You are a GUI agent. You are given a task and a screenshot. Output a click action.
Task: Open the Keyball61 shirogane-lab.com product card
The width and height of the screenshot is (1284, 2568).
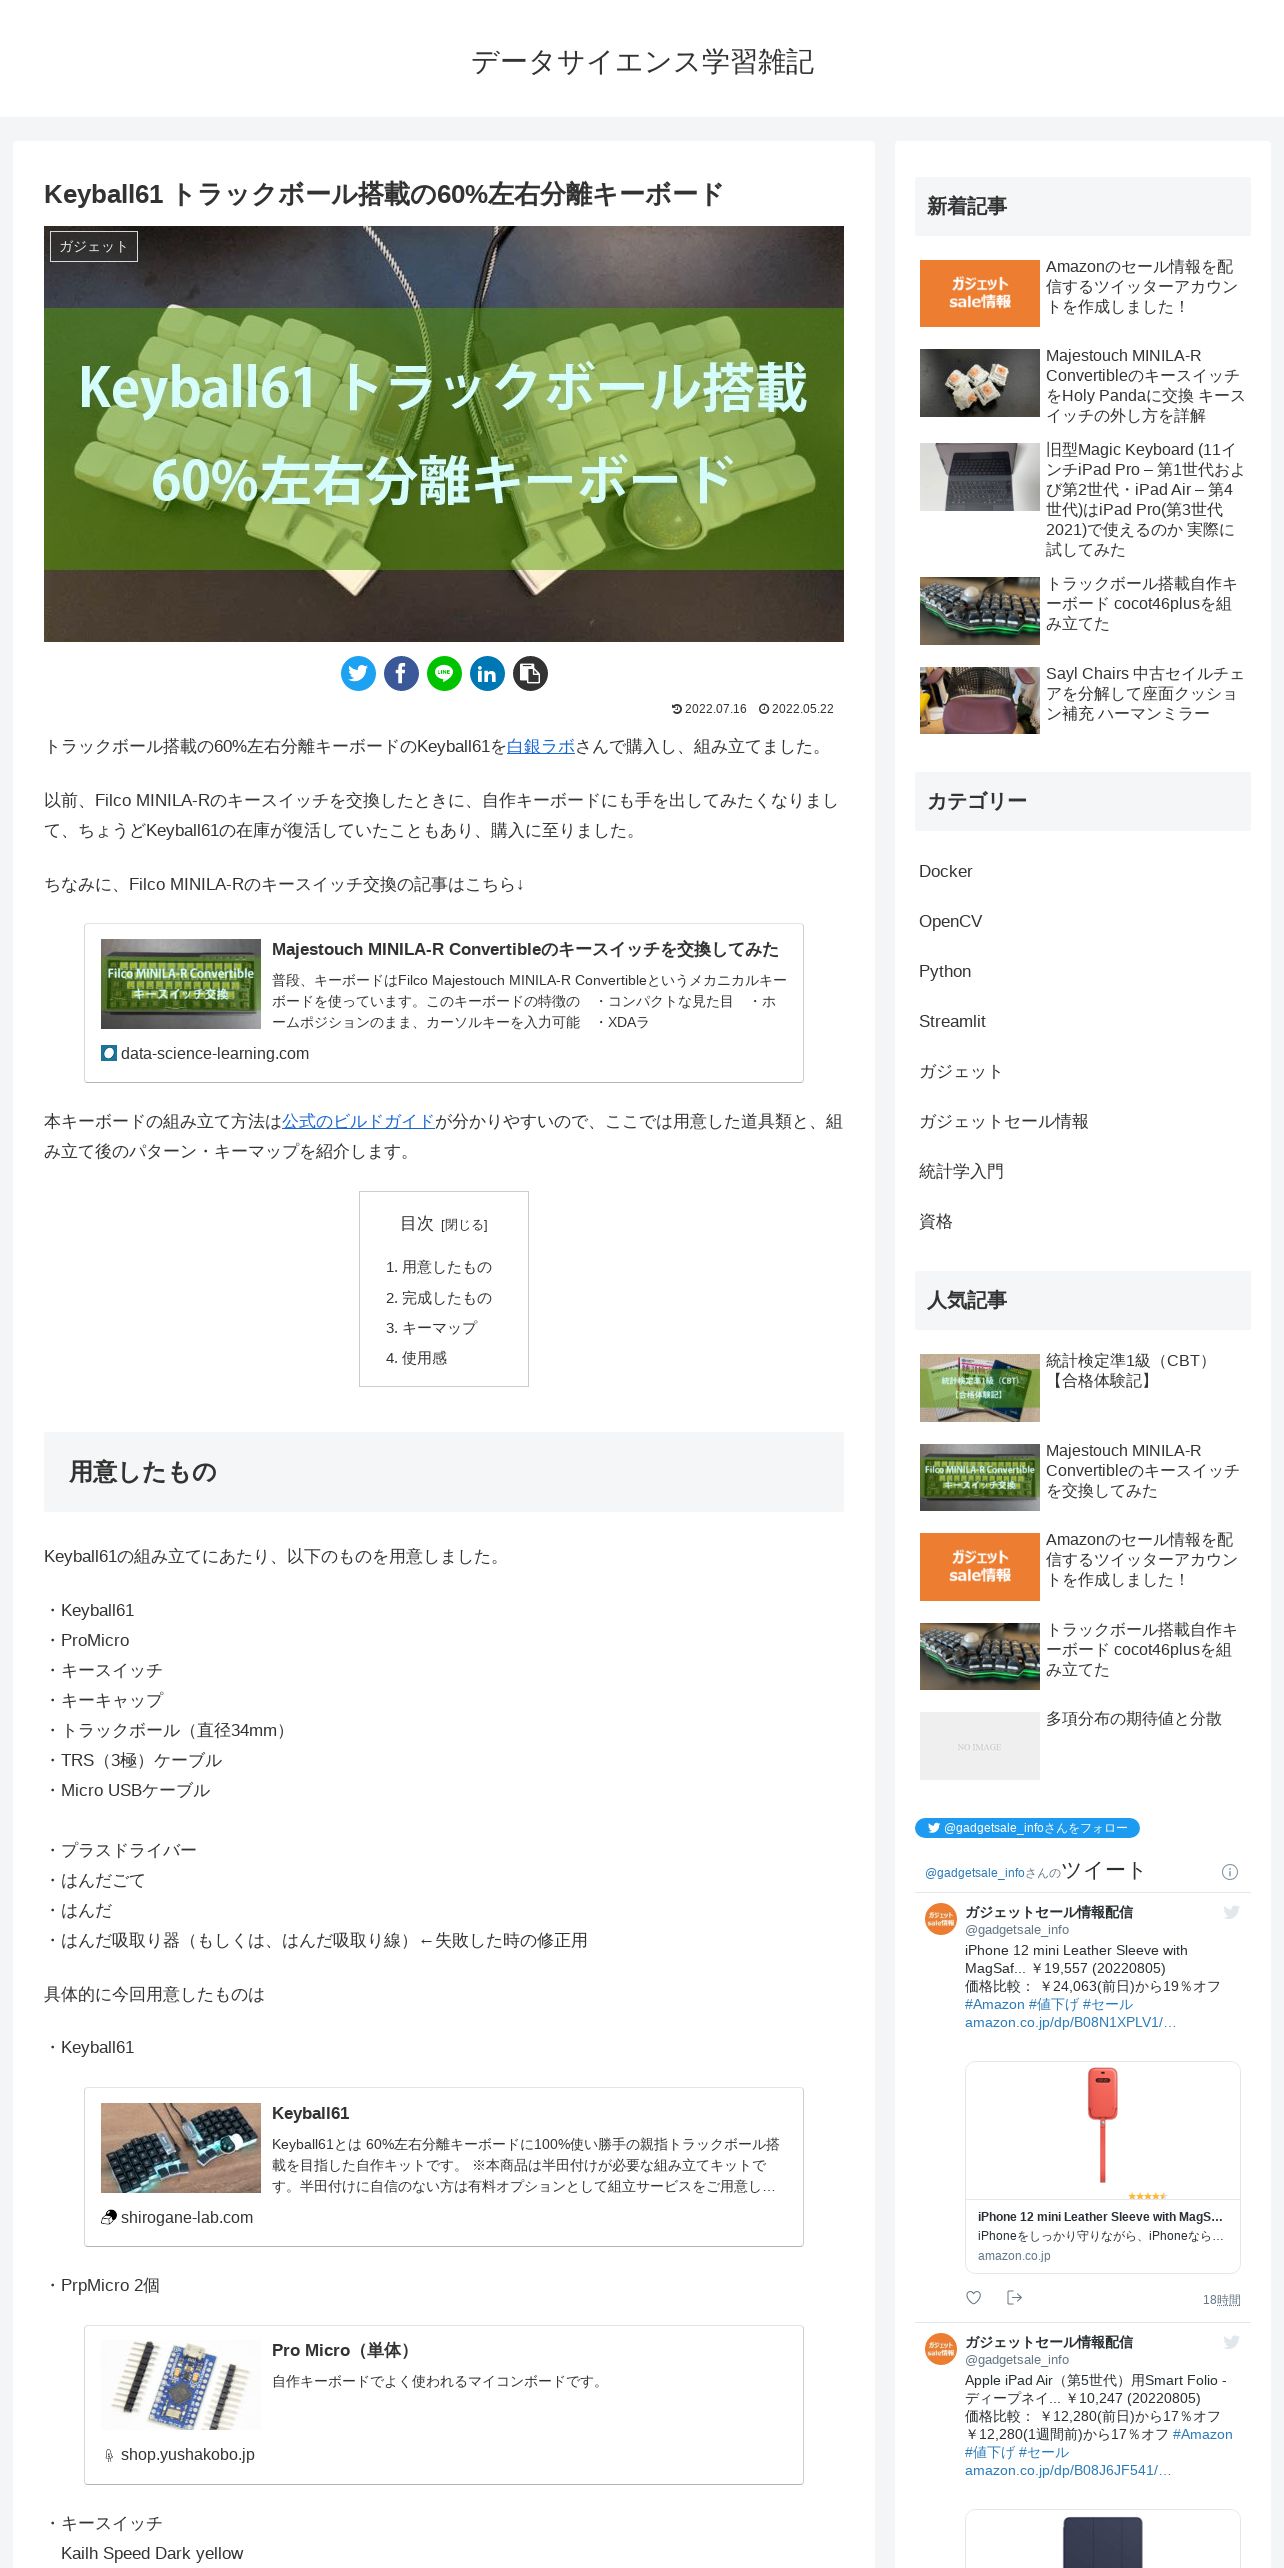444,2167
